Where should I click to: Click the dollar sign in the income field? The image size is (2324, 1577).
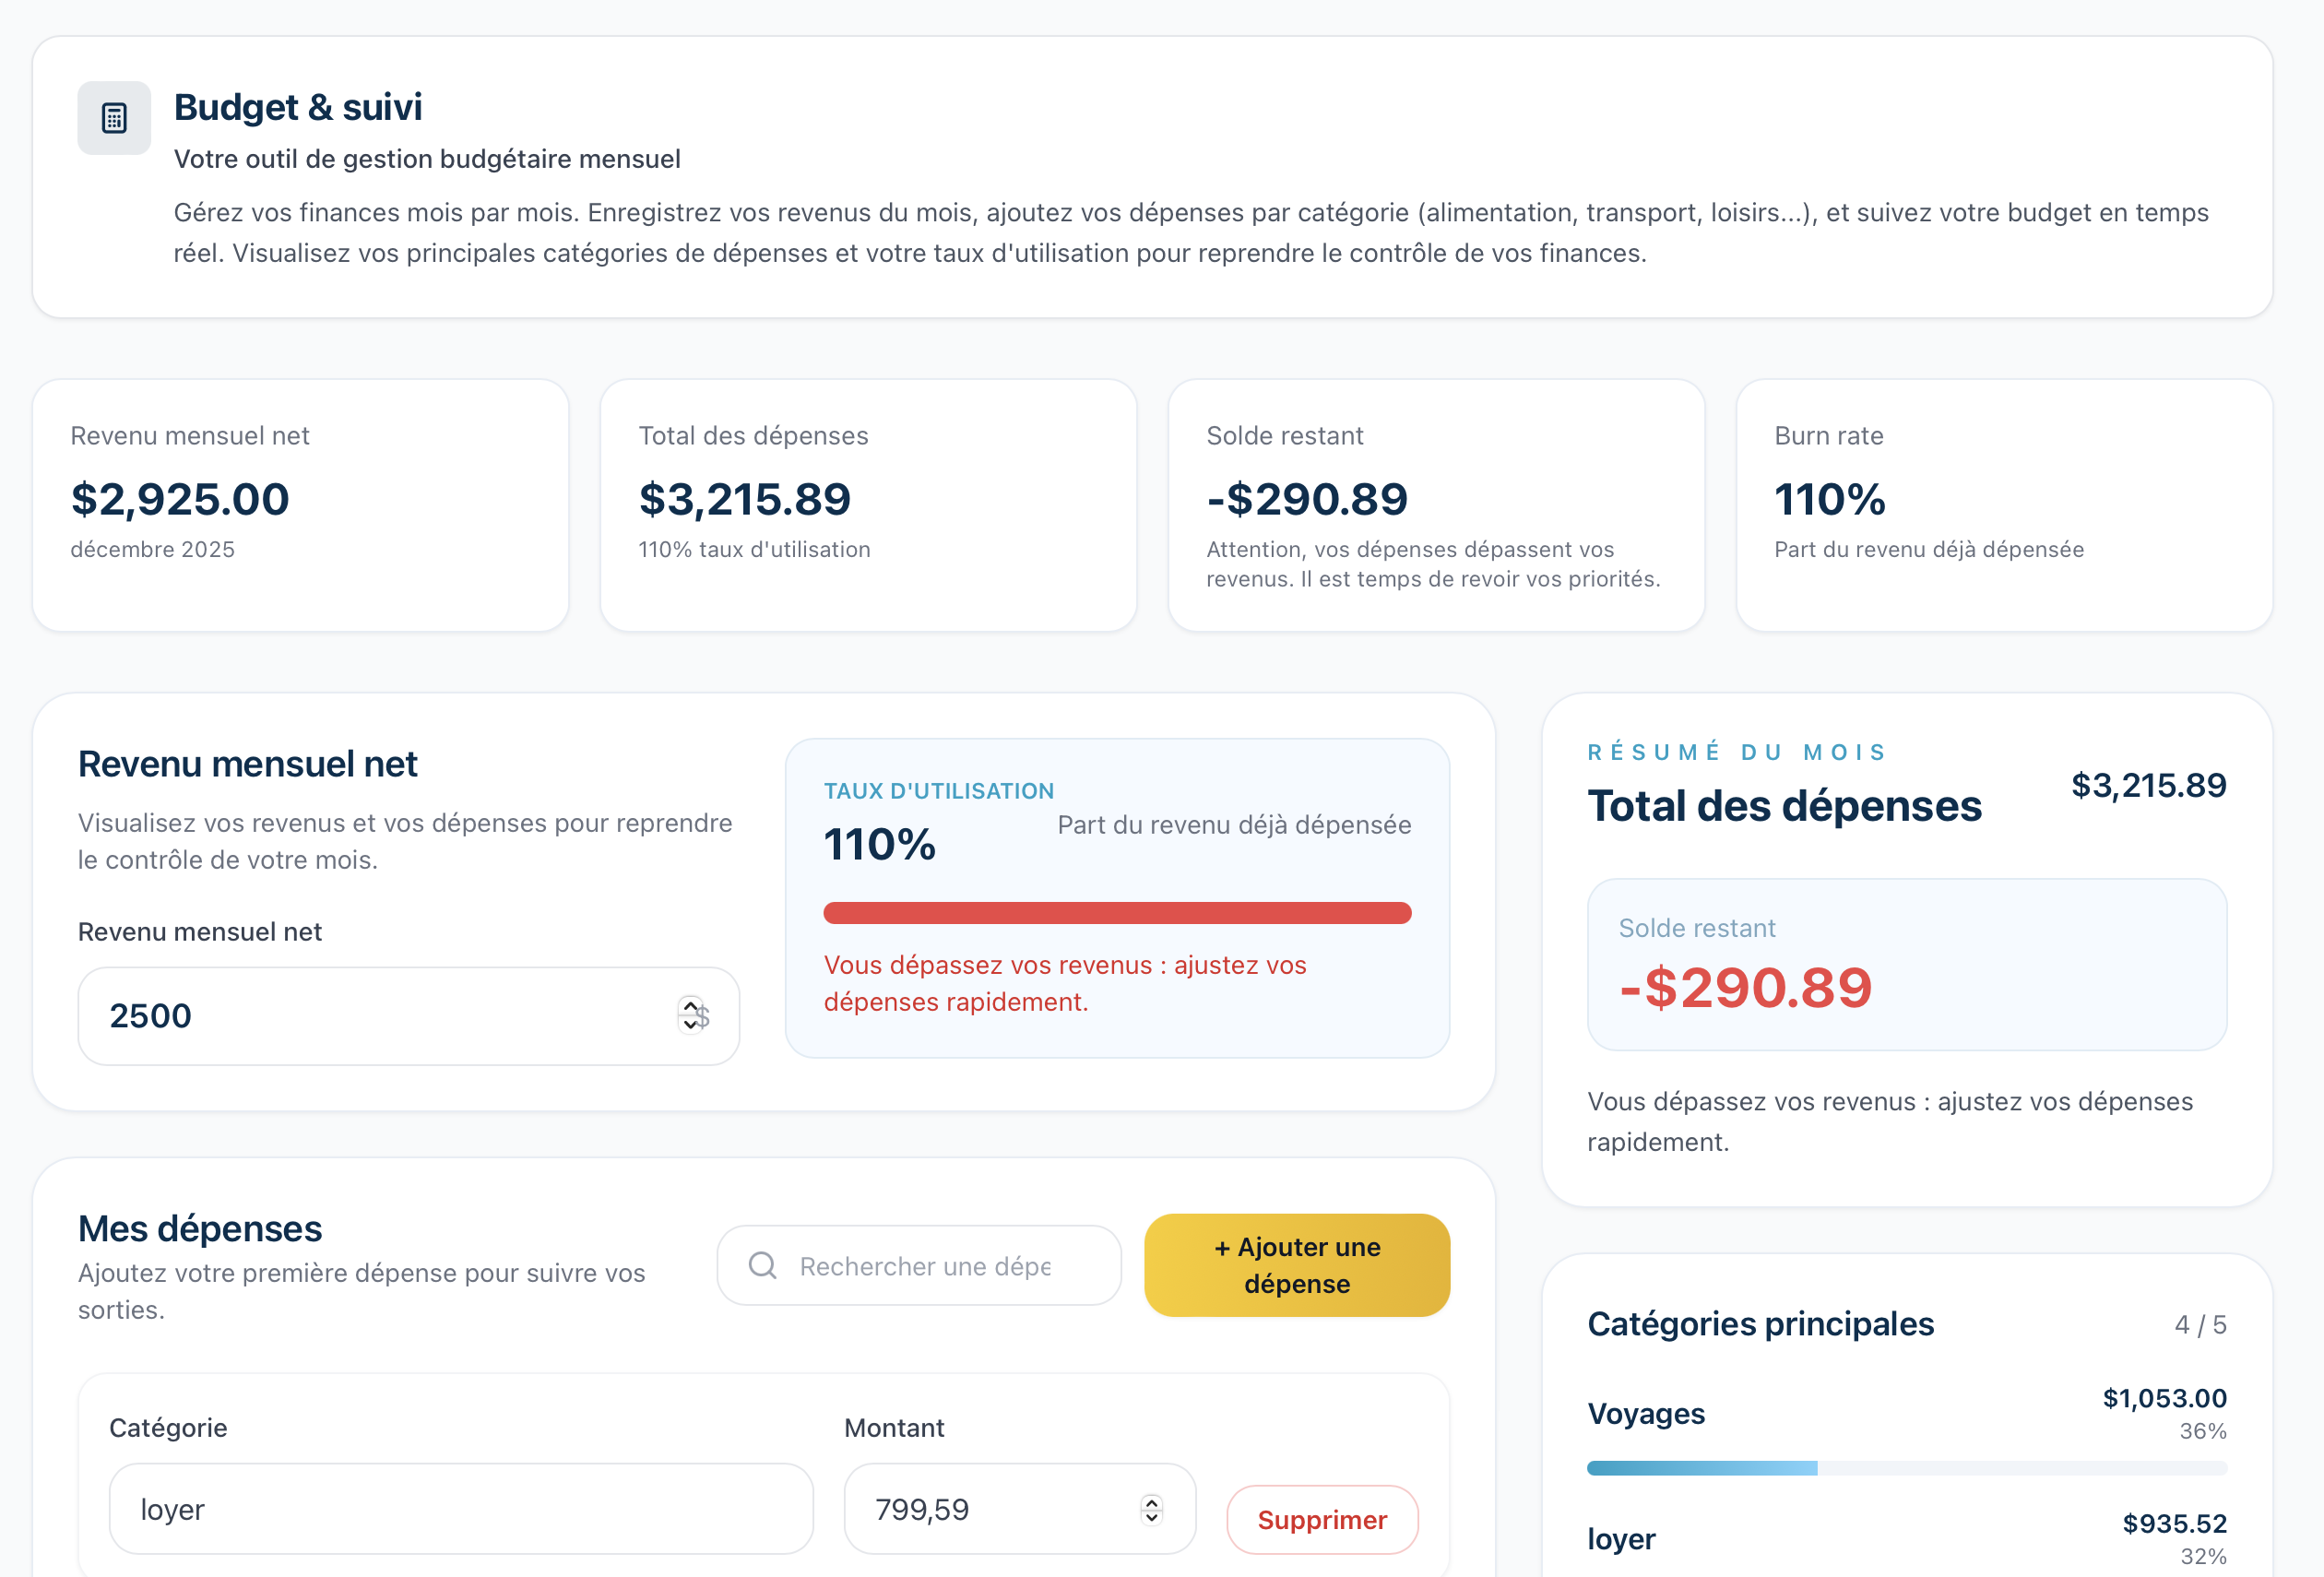pos(703,1017)
